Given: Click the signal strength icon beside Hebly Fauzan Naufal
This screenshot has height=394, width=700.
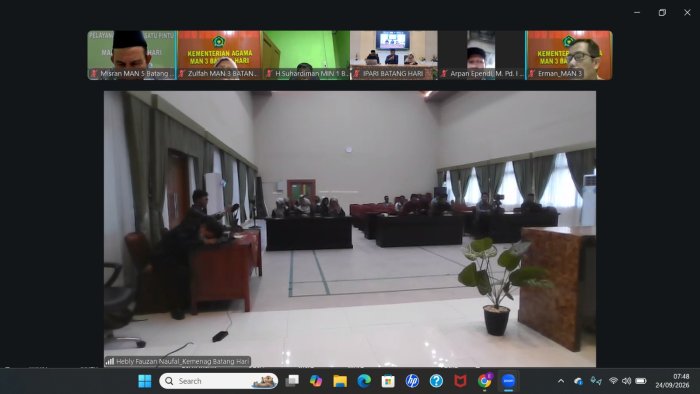Looking at the screenshot, I should (110, 361).
